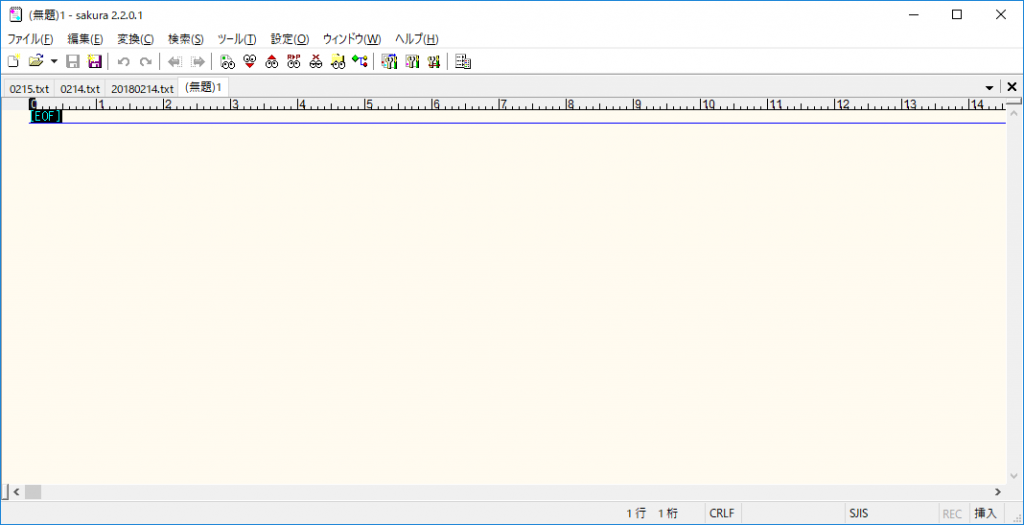Viewport: 1024px width, 525px height.
Task: Select the (無題)1 tab
Action: click(x=203, y=87)
